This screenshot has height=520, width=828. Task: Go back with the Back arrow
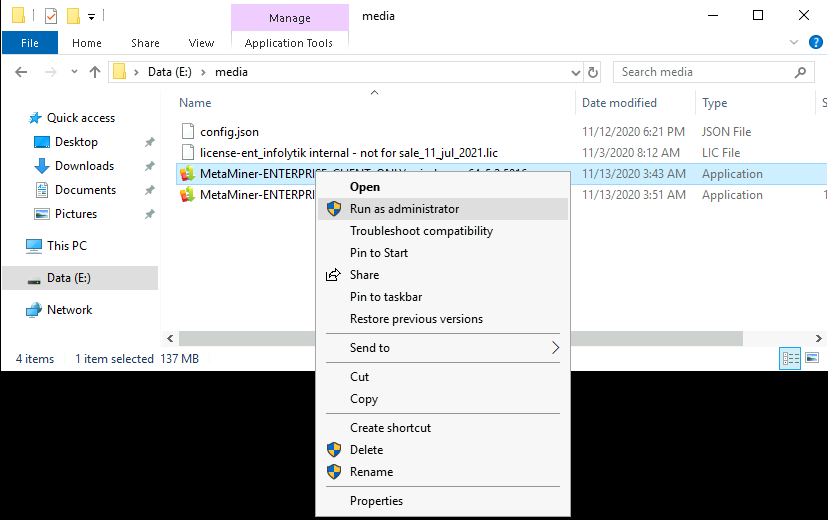pos(21,72)
